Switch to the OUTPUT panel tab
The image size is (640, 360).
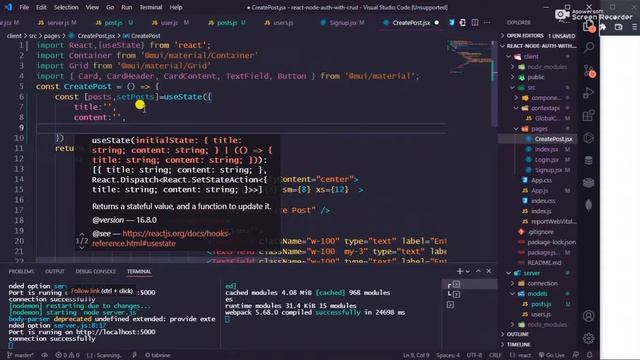point(55,271)
